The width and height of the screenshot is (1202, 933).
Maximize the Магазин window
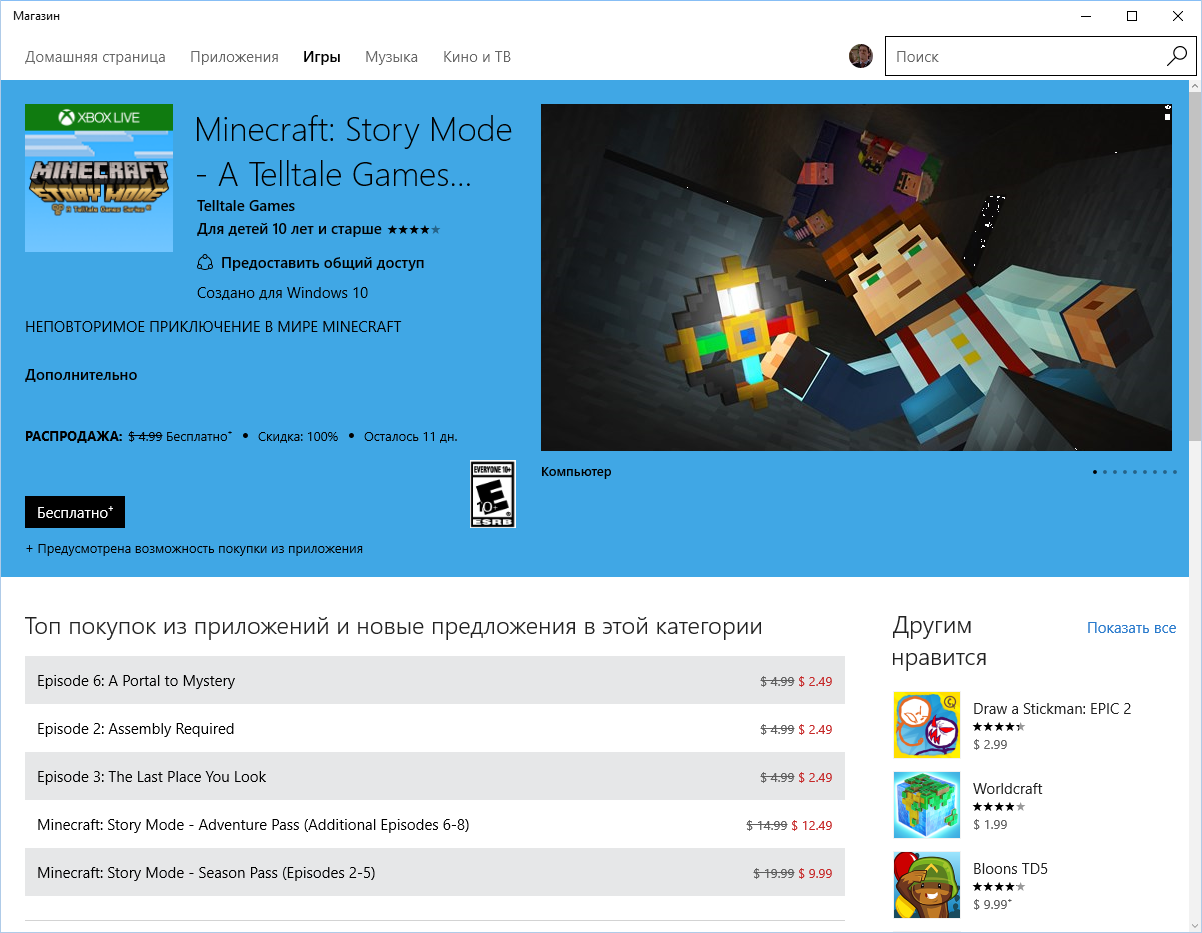1132,16
